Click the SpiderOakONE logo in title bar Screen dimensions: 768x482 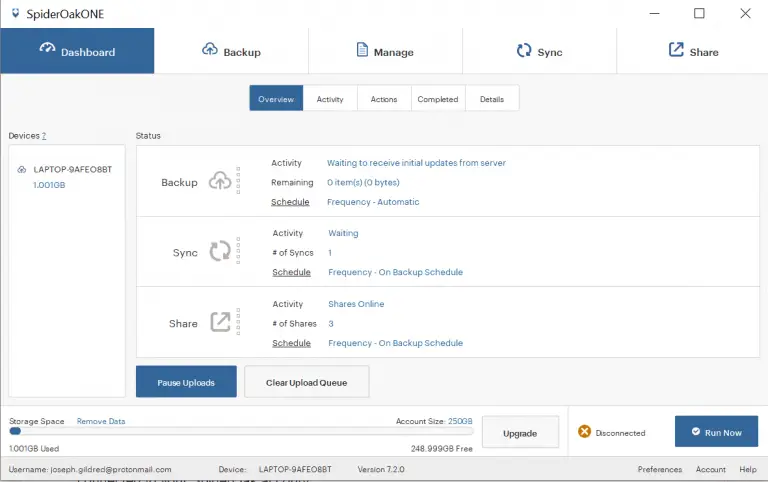(x=15, y=13)
